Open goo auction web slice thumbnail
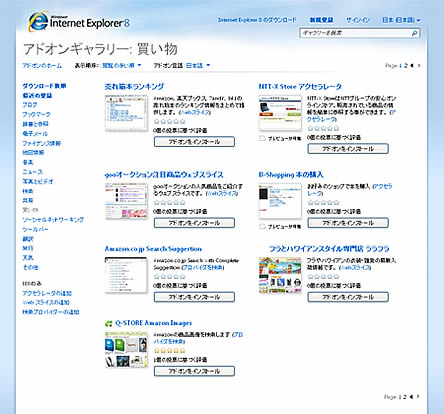The image size is (444, 414). pyautogui.click(x=126, y=201)
